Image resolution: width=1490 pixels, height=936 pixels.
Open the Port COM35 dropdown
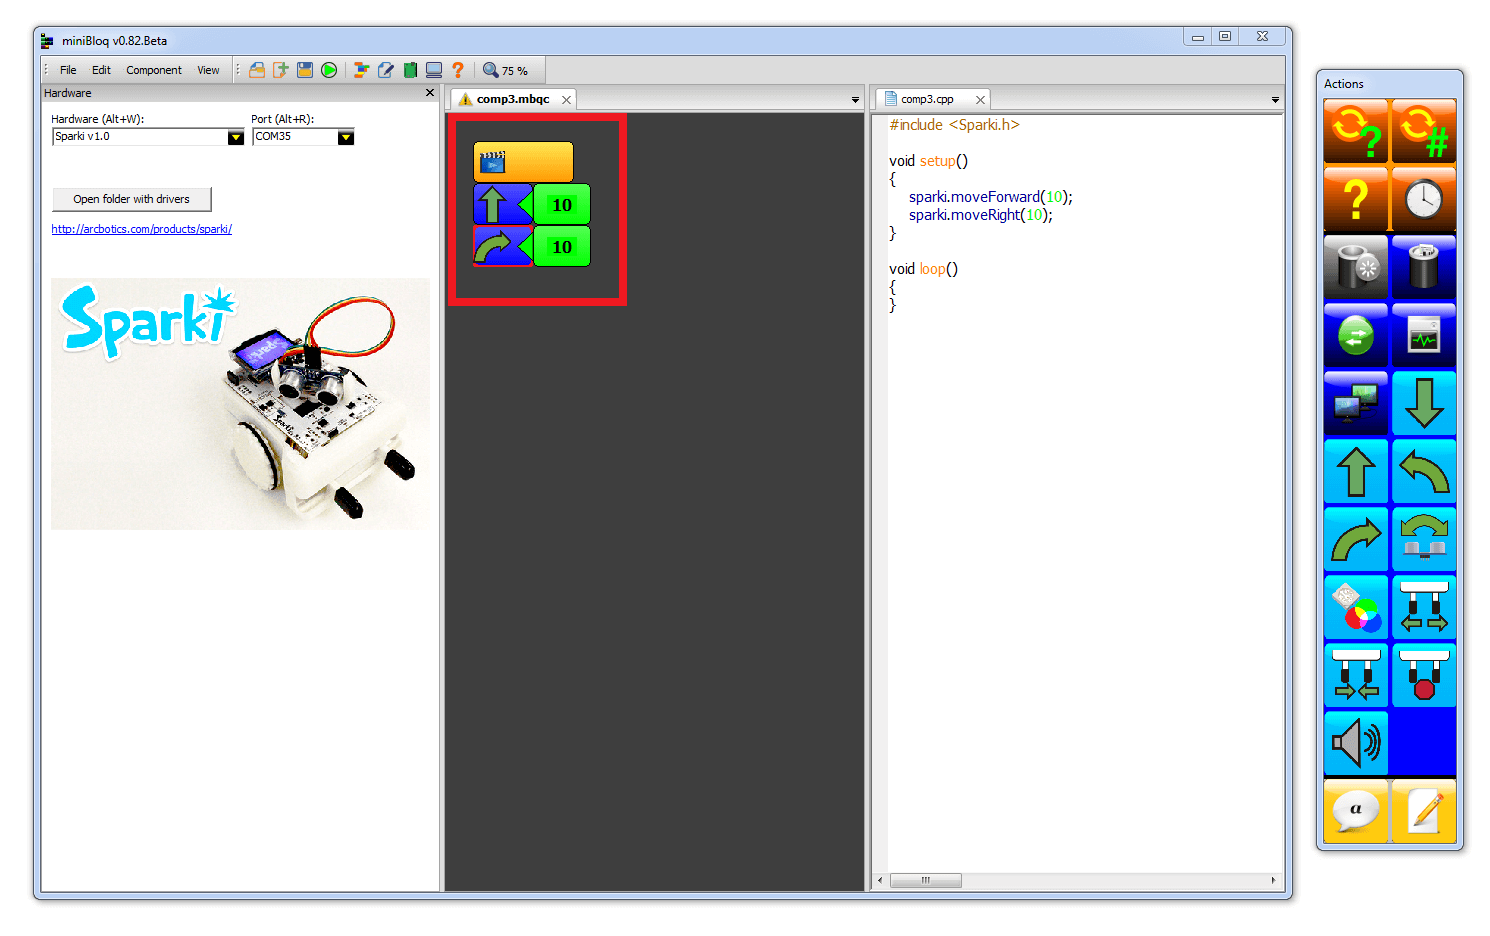[346, 137]
